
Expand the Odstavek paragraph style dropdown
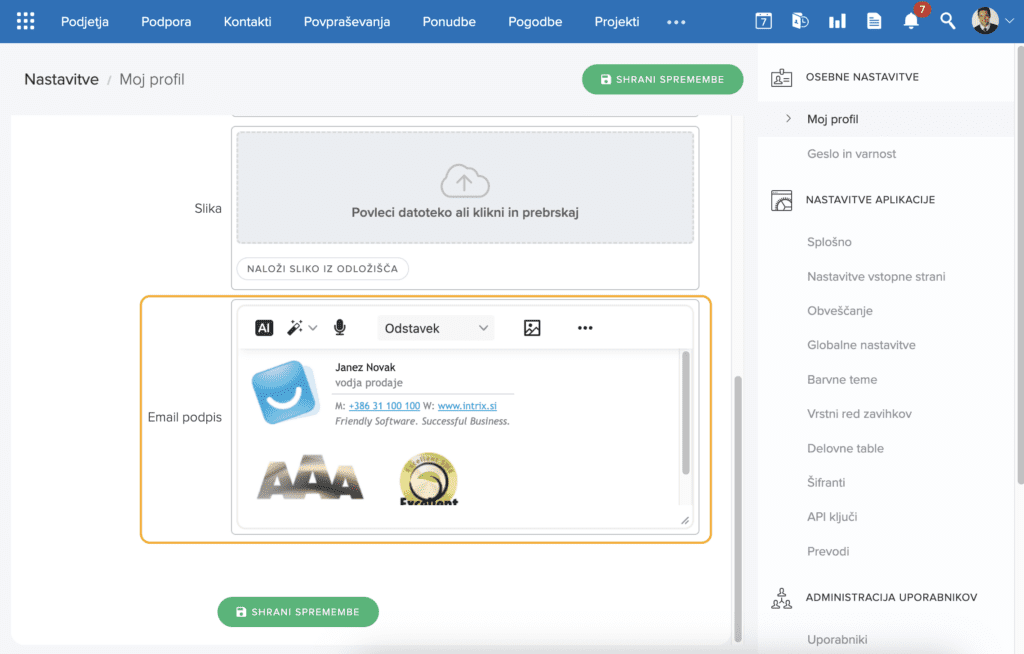pyautogui.click(x=436, y=327)
